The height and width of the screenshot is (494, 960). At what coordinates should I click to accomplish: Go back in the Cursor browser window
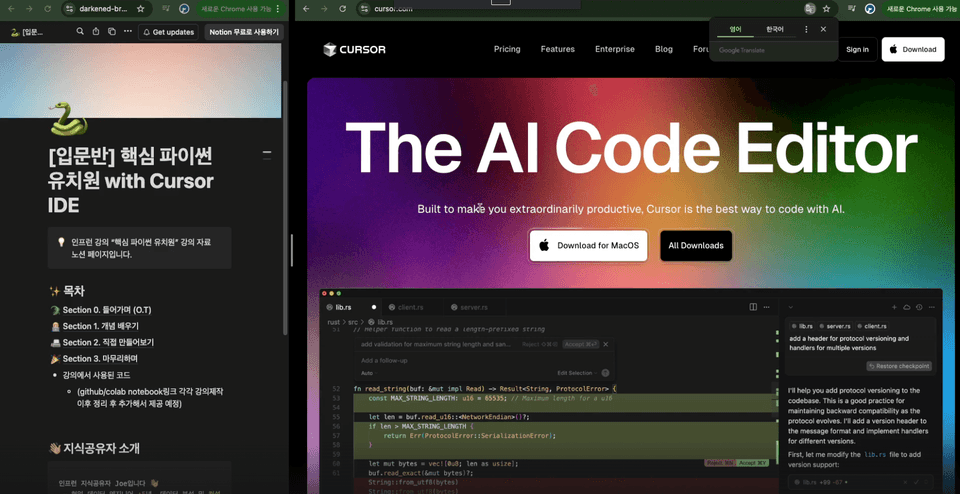pos(306,9)
